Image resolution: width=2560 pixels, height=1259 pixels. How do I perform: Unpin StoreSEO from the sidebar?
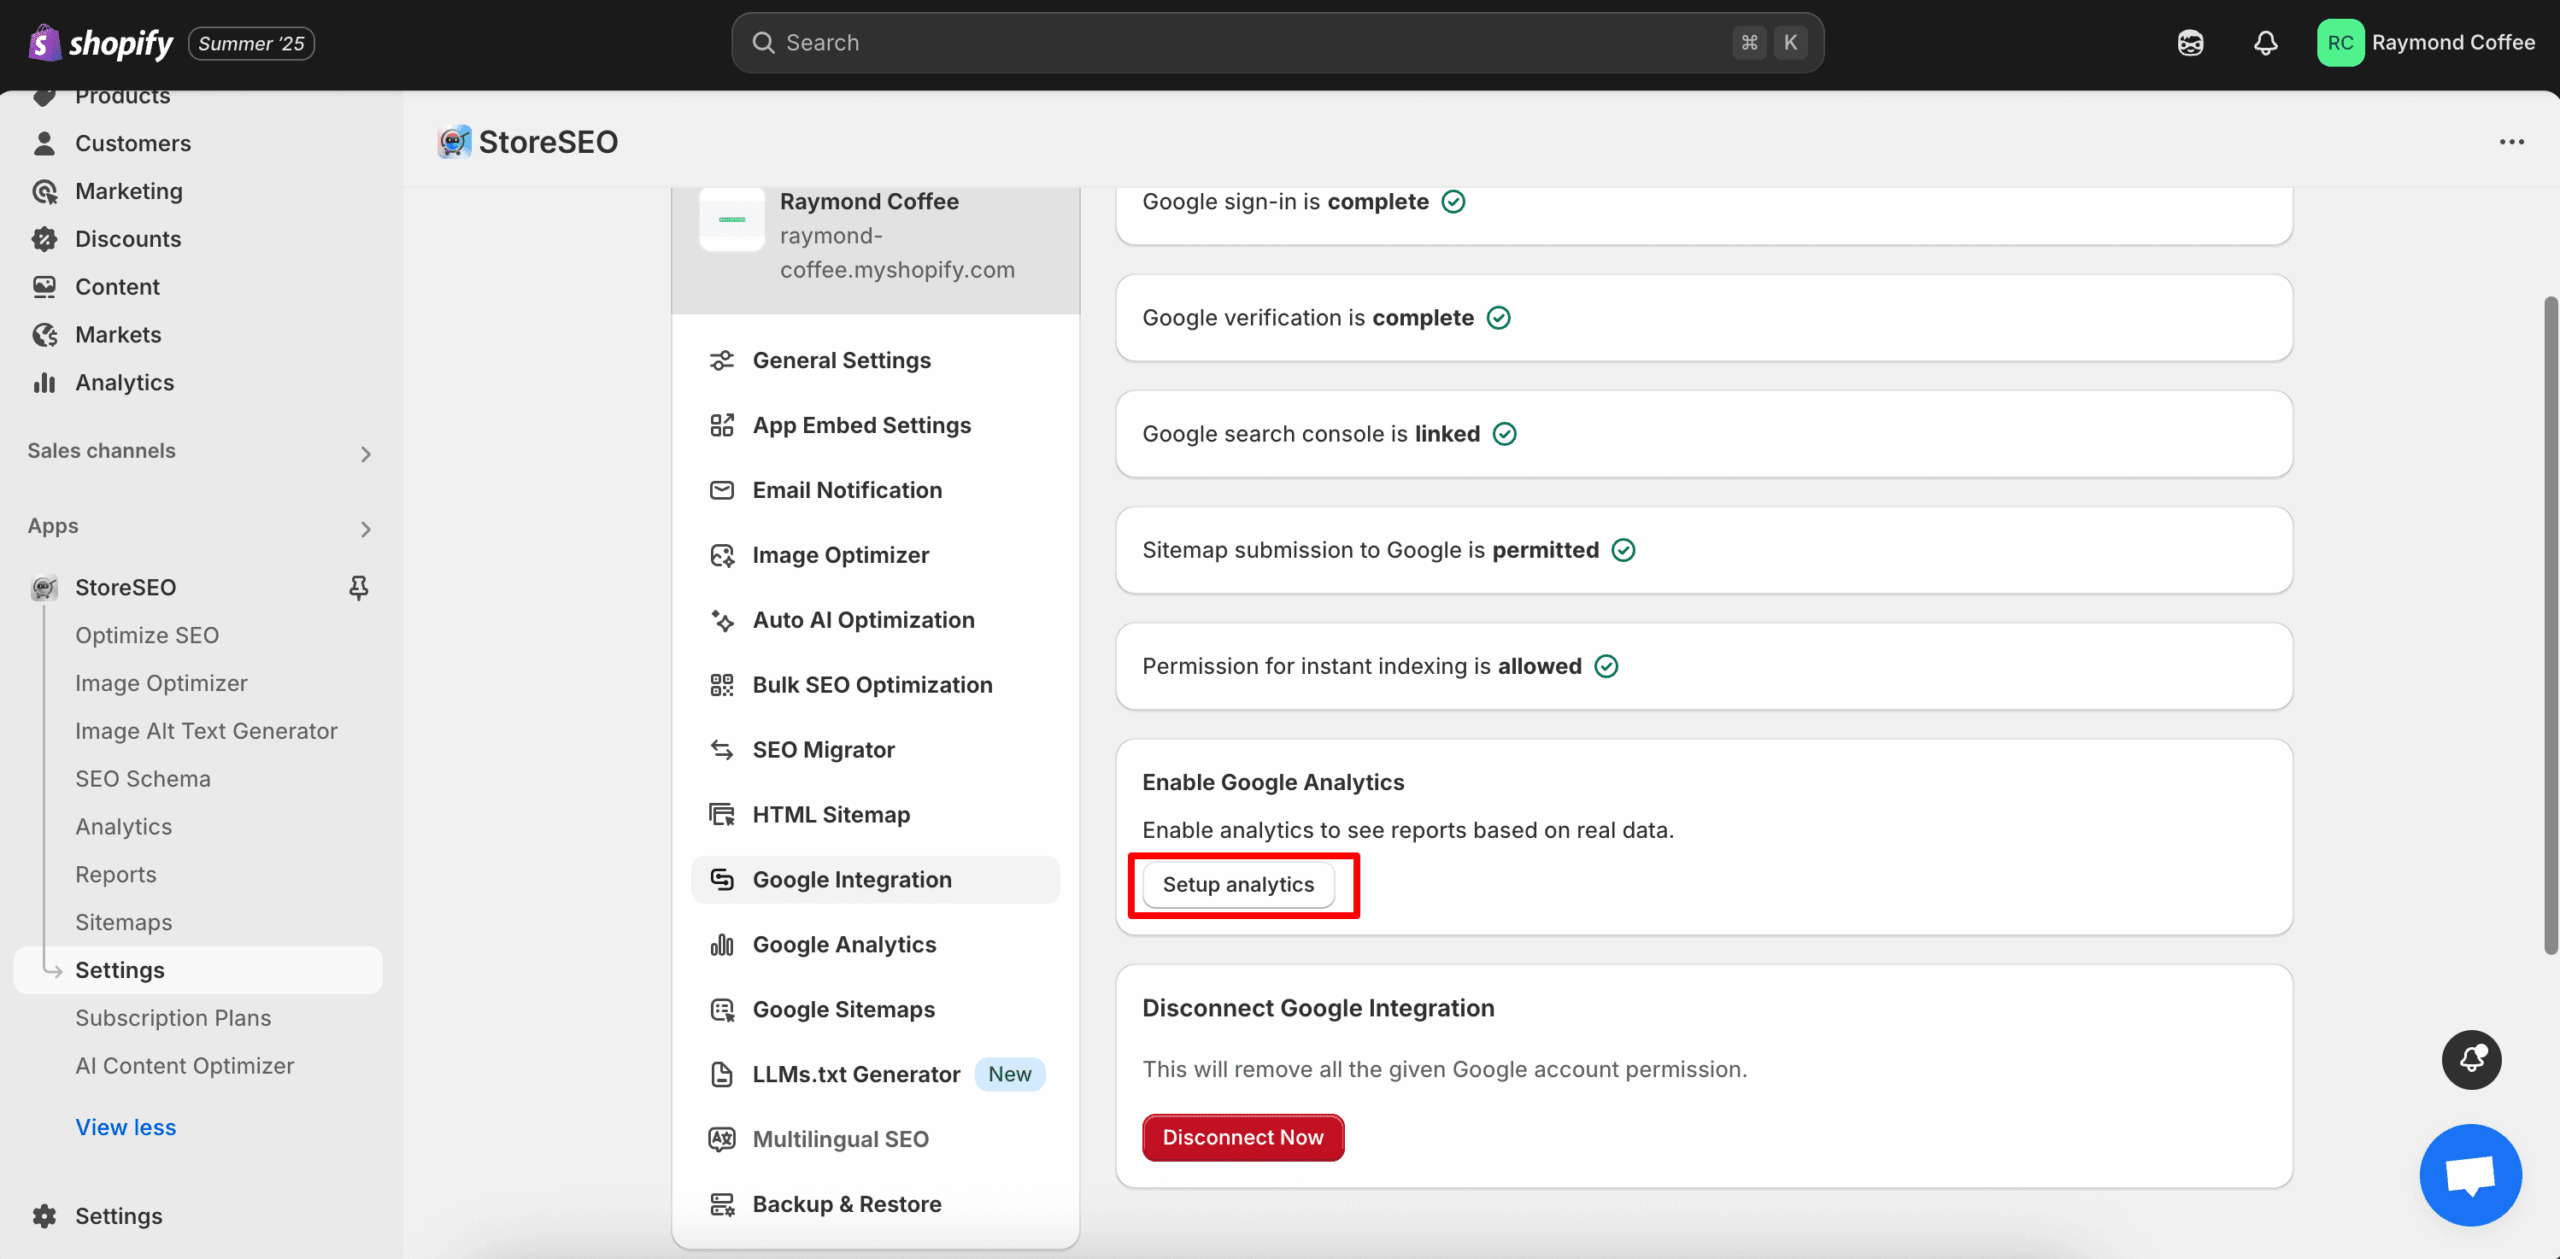[359, 588]
